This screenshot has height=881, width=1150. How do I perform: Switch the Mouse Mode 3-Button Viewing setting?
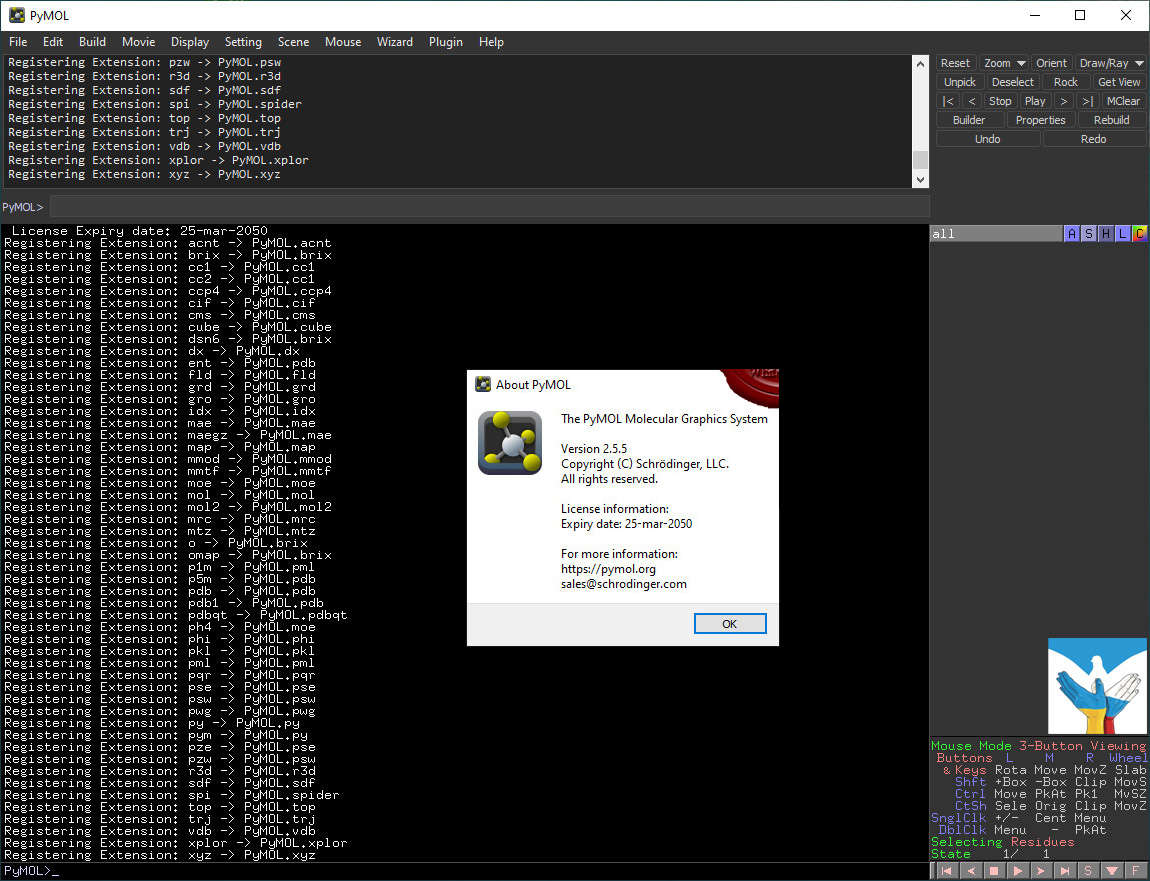(x=1038, y=746)
